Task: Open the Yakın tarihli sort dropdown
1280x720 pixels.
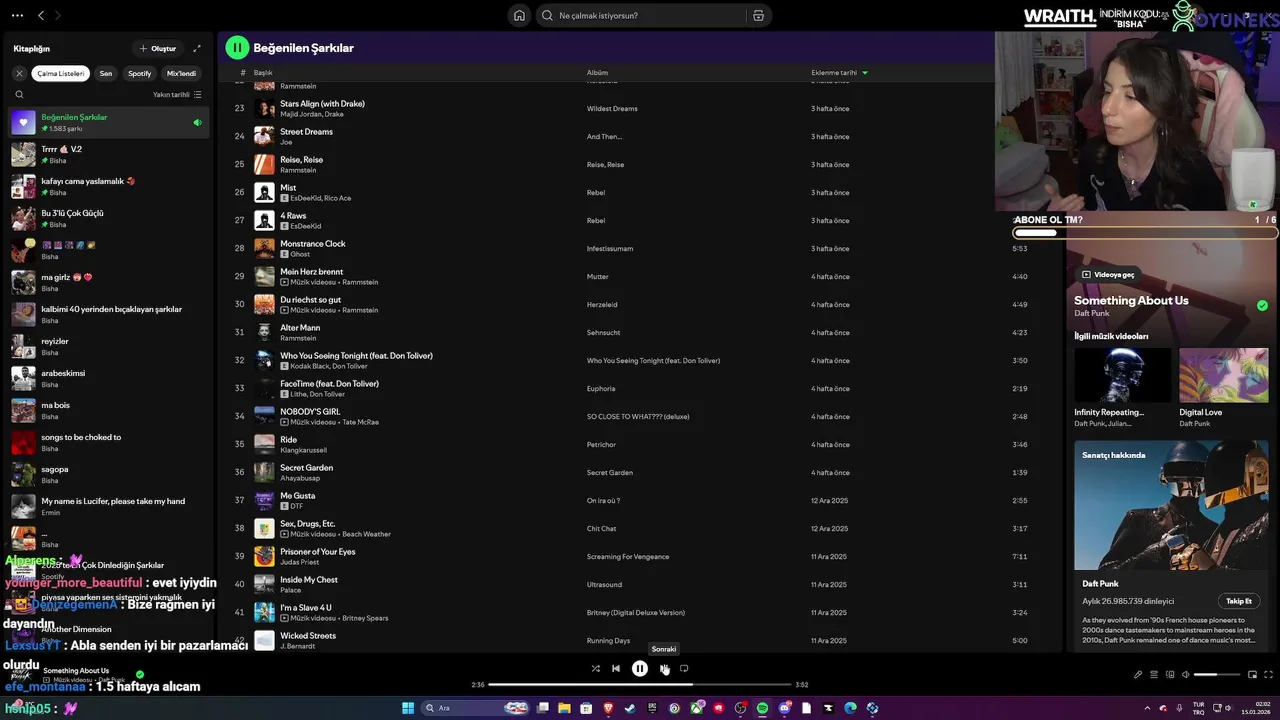Action: (177, 95)
